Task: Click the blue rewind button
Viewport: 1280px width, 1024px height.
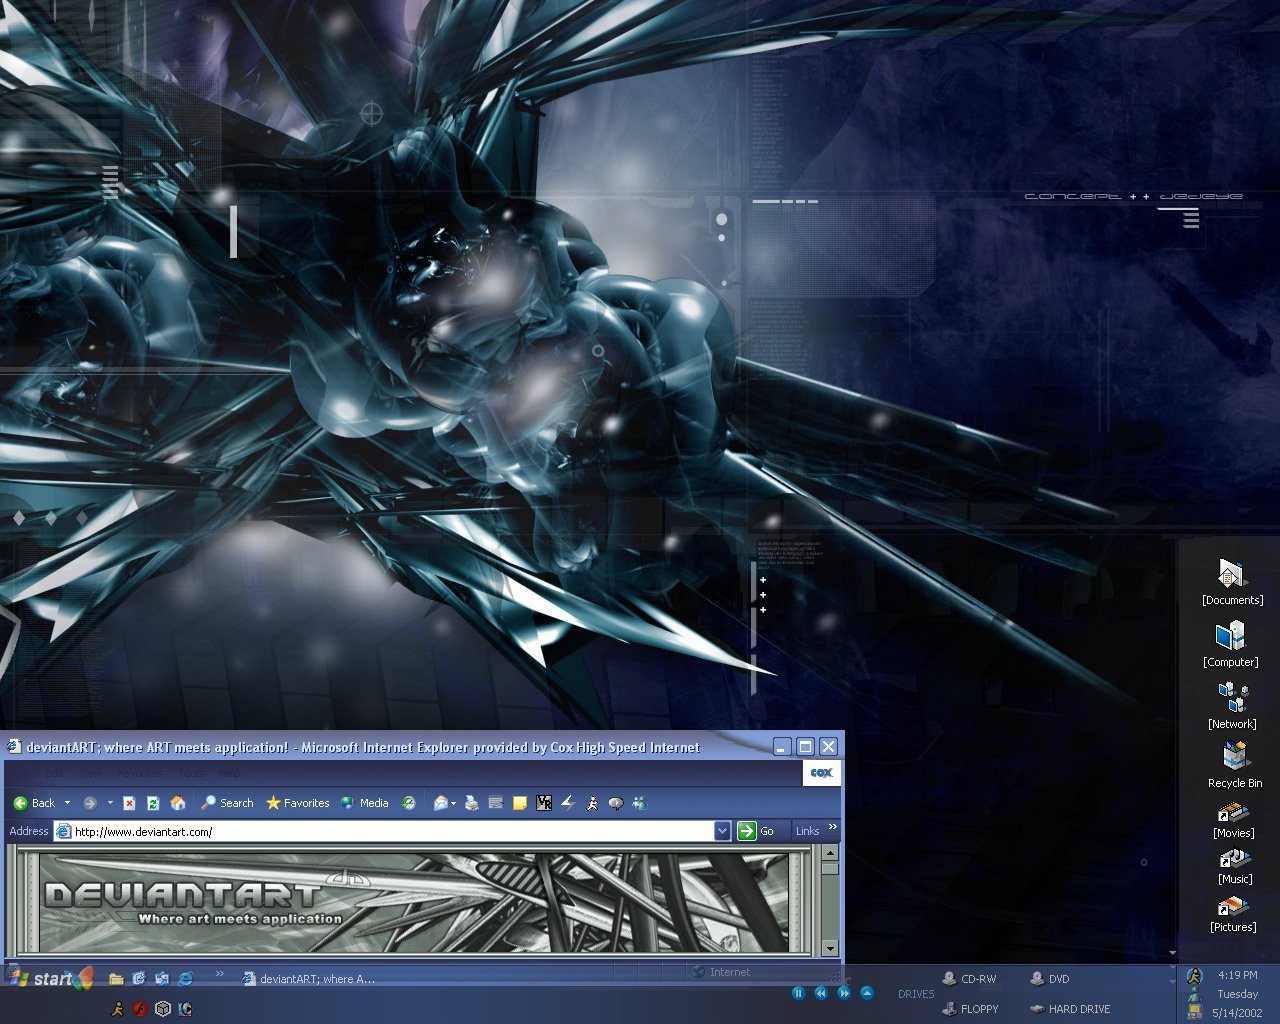Action: tap(821, 993)
